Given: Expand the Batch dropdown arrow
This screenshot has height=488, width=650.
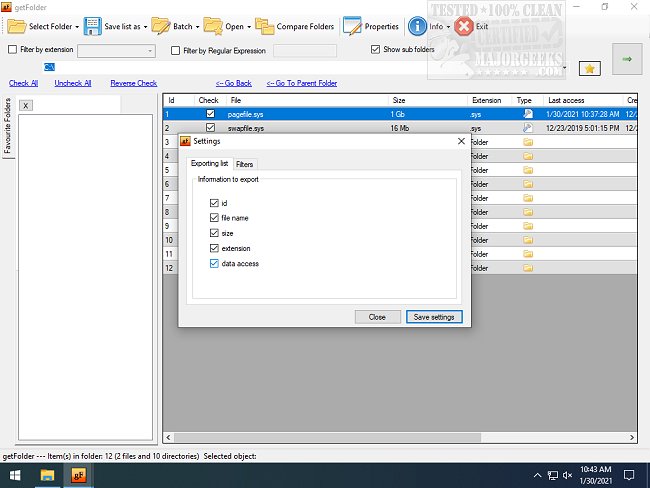Looking at the screenshot, I should tap(197, 27).
